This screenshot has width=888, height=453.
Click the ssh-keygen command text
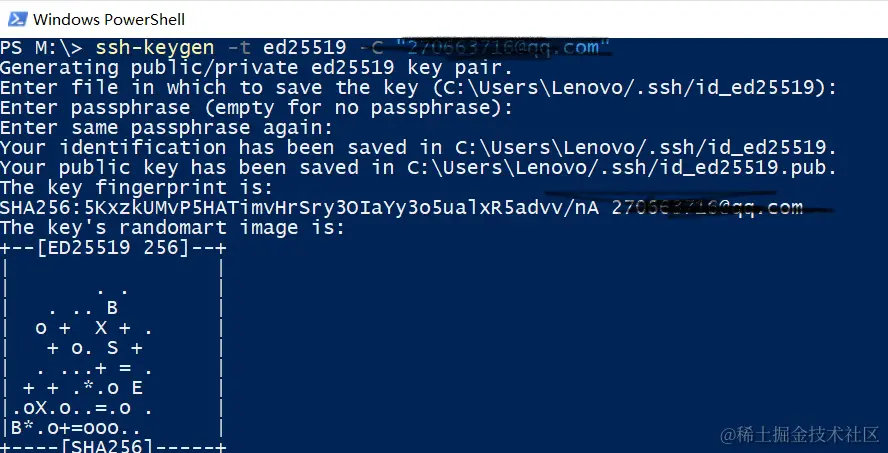155,48
